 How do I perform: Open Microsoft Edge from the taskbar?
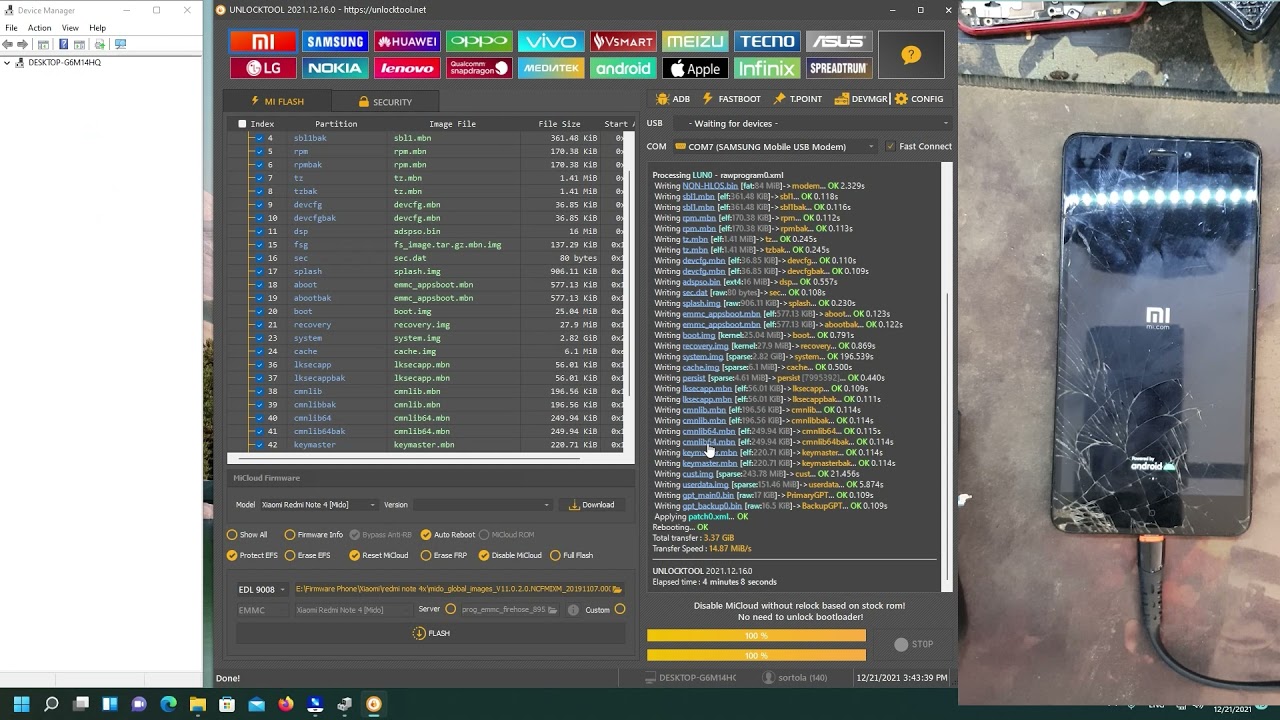(x=168, y=704)
